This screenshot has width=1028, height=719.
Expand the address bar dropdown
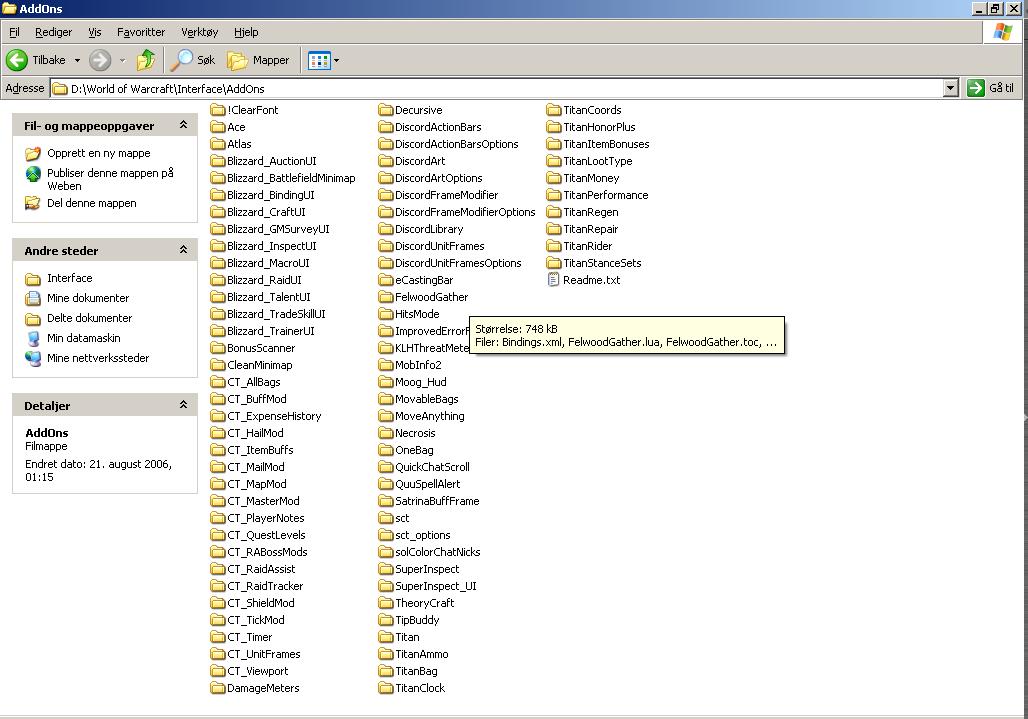[951, 88]
